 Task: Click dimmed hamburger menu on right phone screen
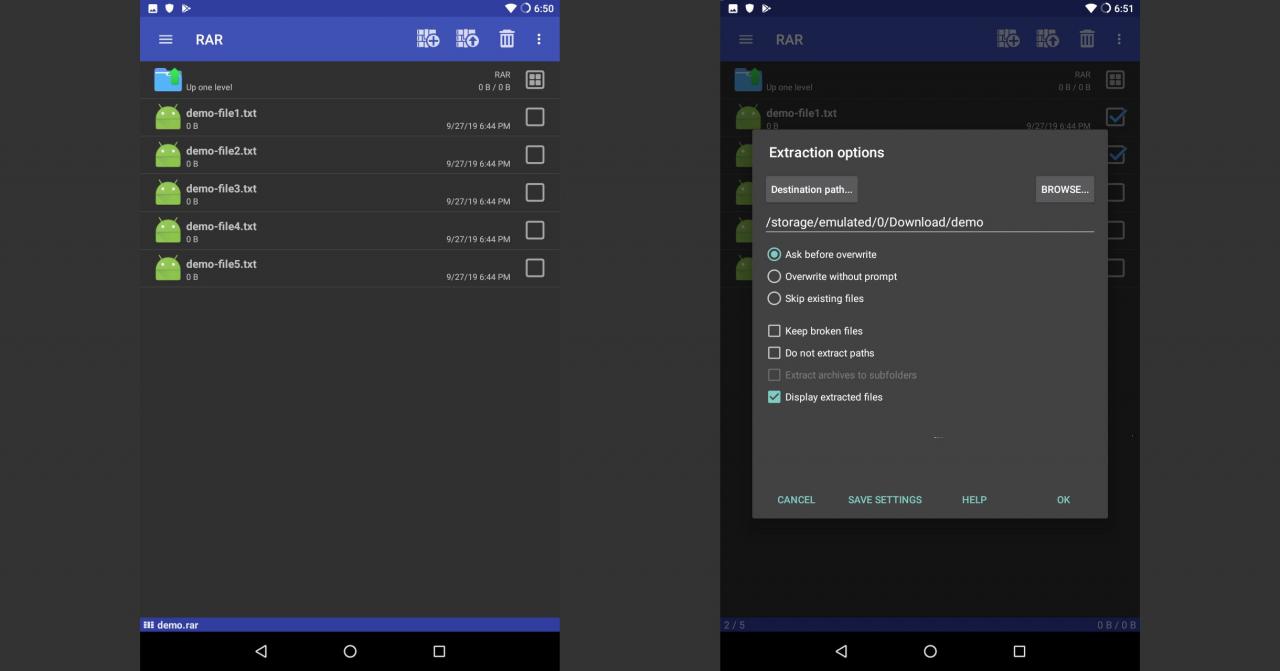[746, 39]
